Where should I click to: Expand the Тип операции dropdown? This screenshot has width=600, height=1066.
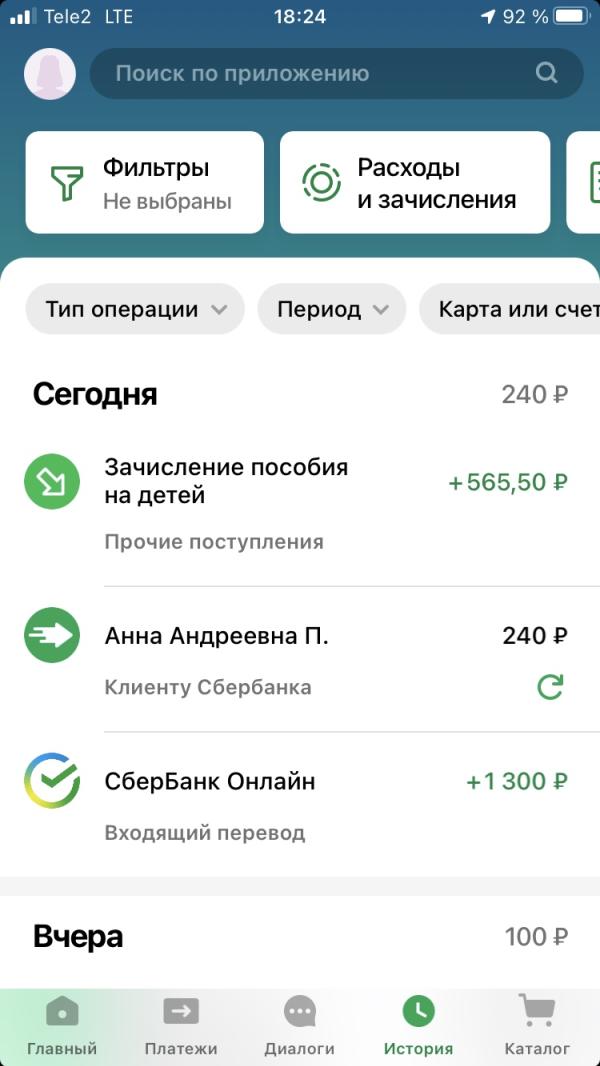(135, 309)
